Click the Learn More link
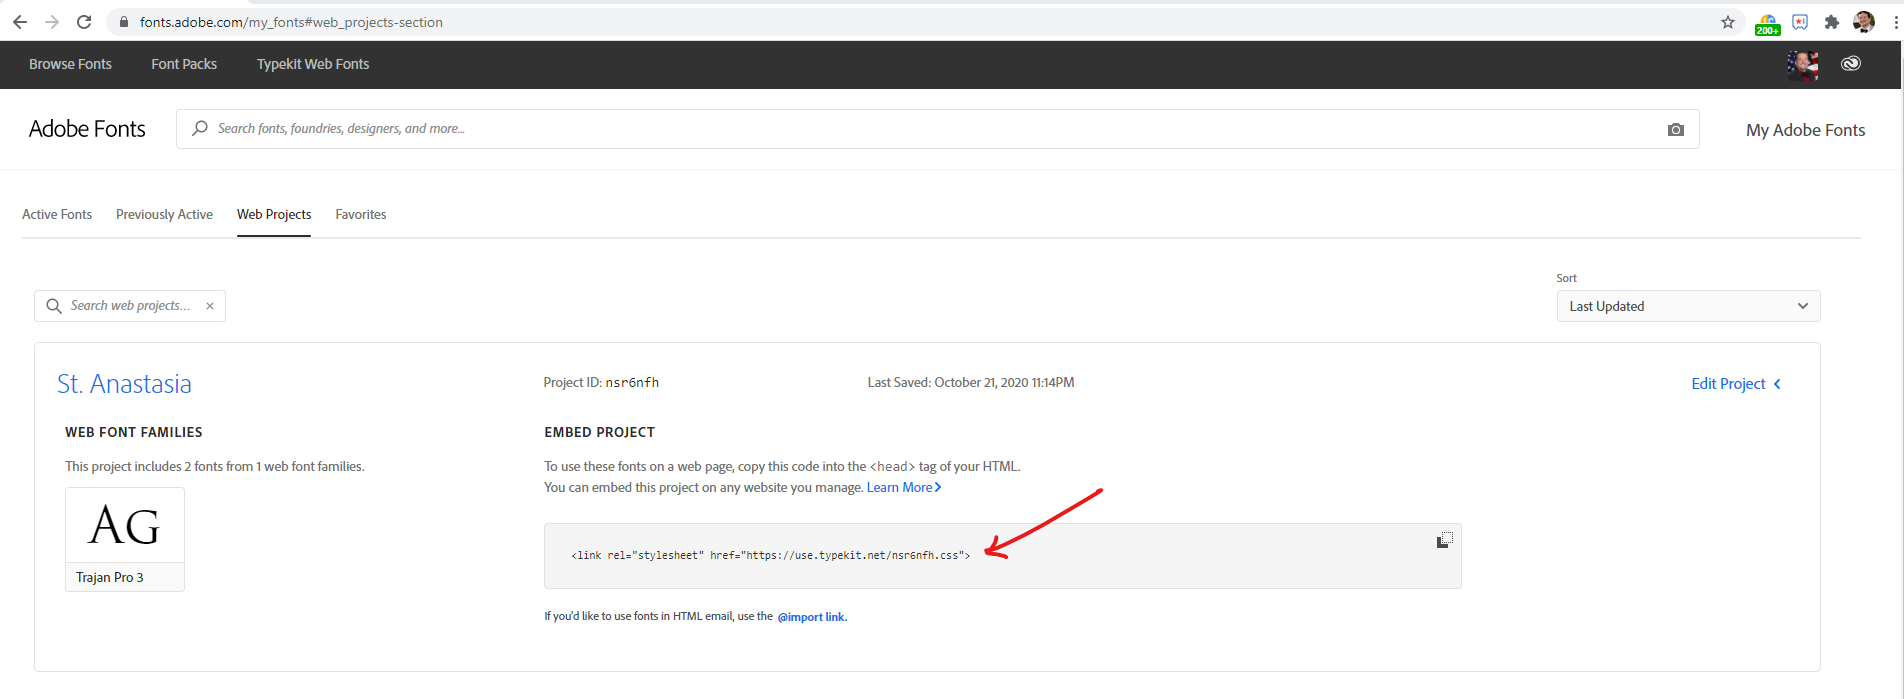The image size is (1904, 699). (903, 487)
